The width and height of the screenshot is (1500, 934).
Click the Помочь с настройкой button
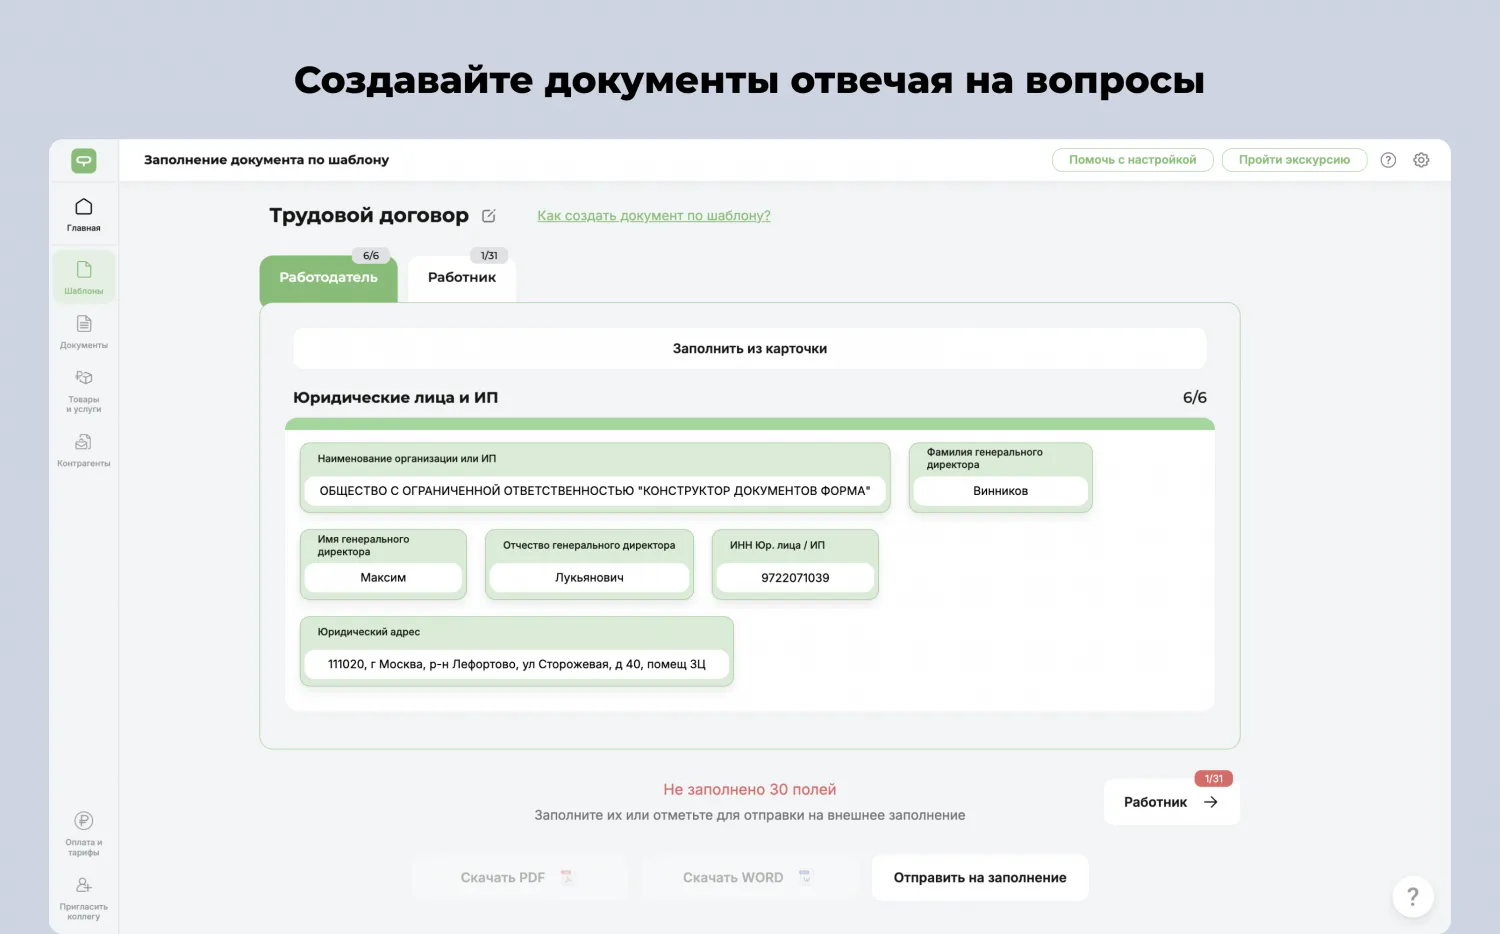1132,160
